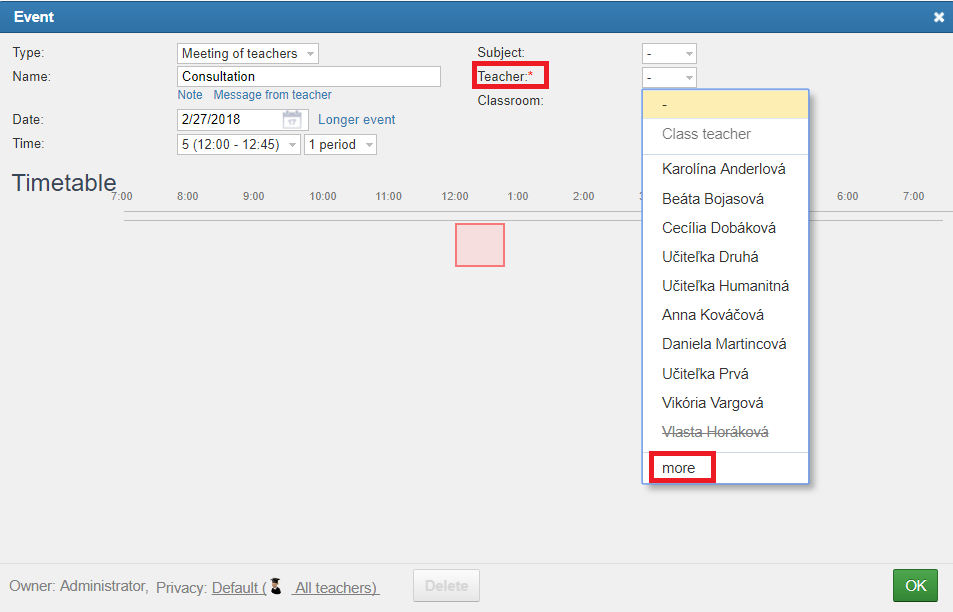Close the Event dialog
The height and width of the screenshot is (612, 953).
(x=938, y=18)
